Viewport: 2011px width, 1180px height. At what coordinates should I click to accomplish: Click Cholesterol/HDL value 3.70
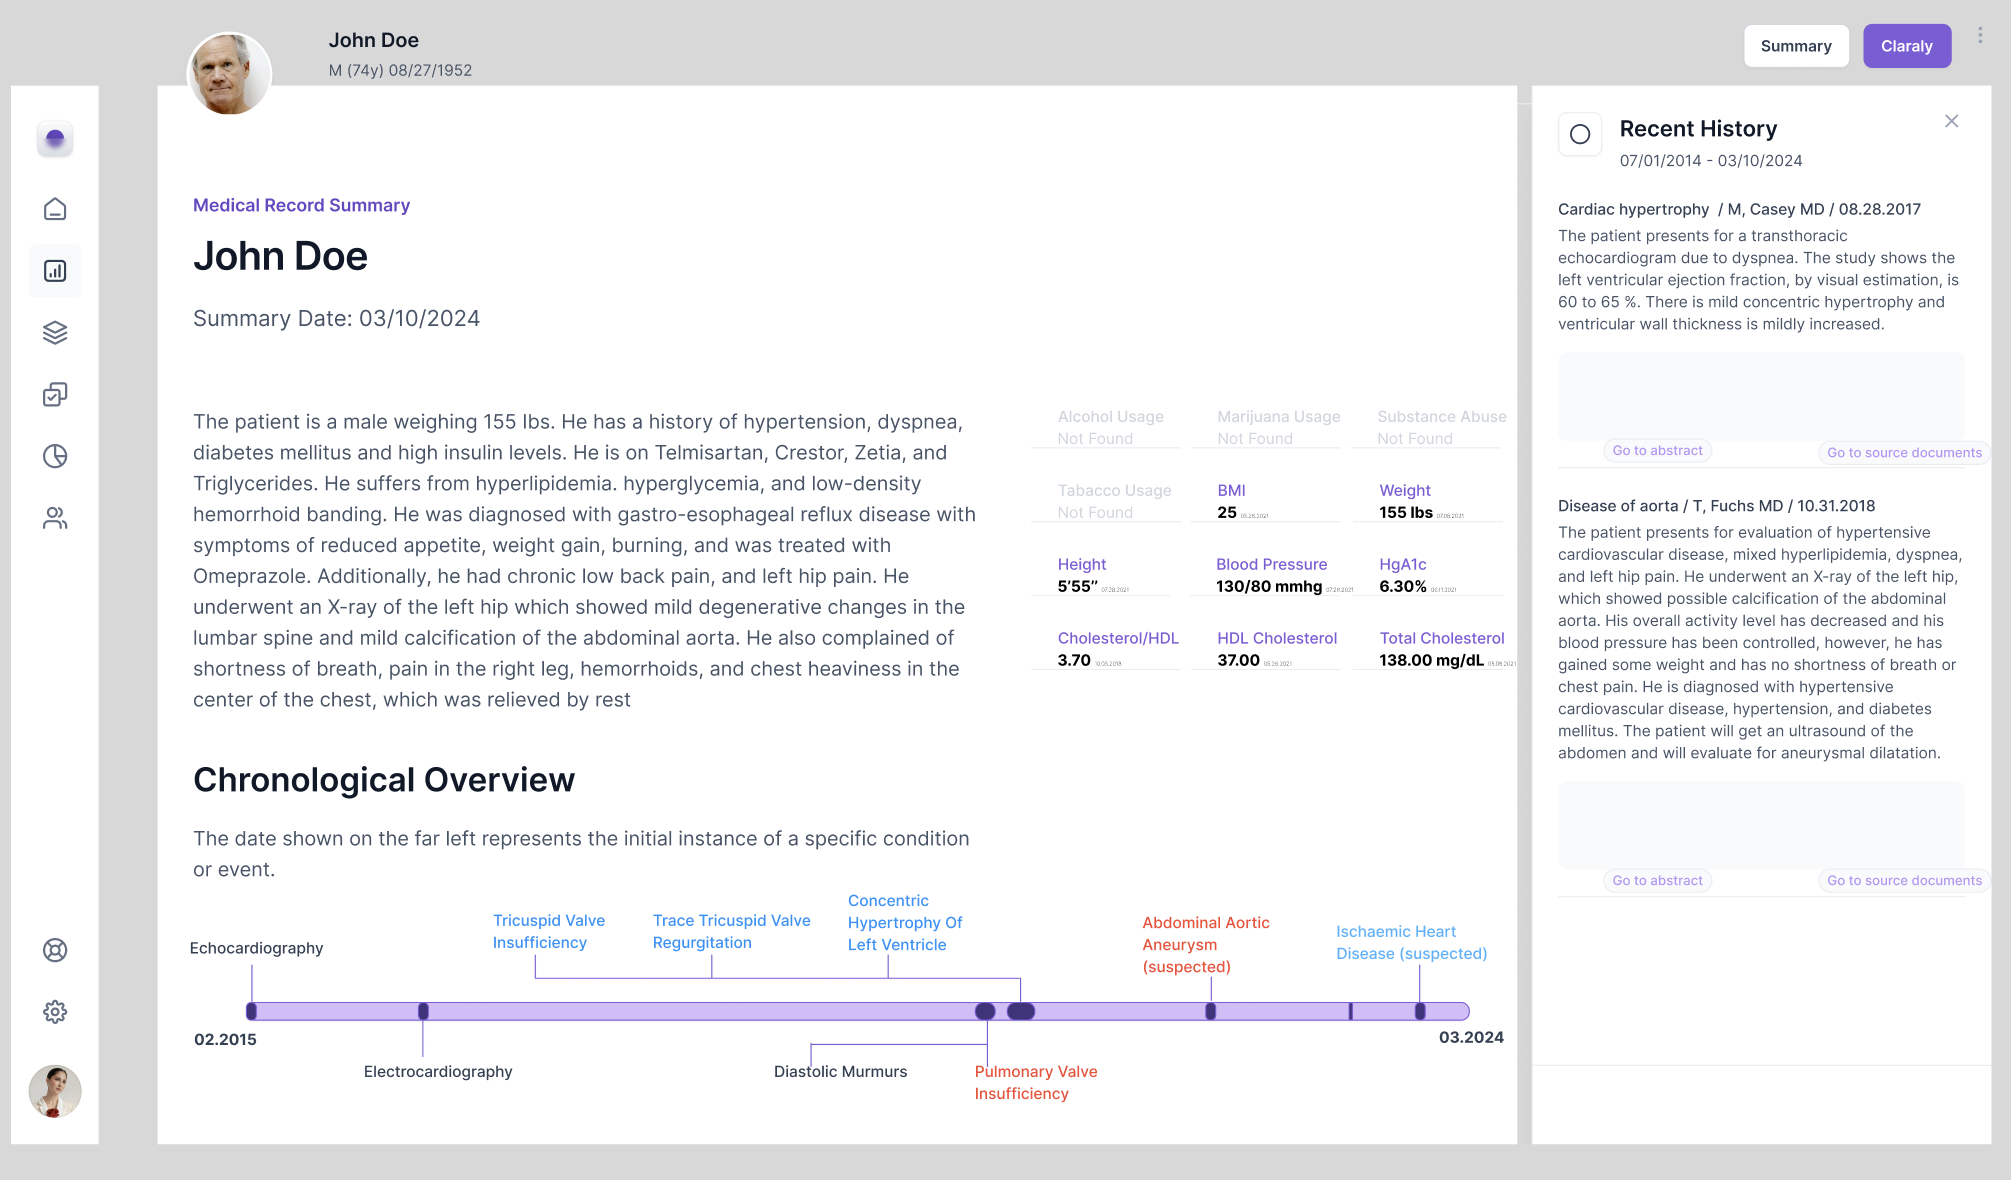point(1074,660)
